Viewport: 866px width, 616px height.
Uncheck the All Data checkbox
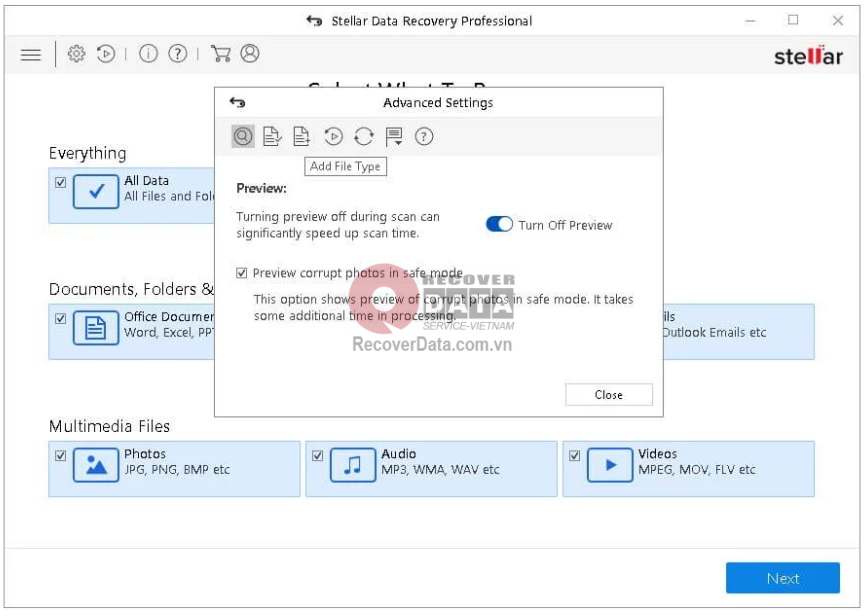click(61, 182)
